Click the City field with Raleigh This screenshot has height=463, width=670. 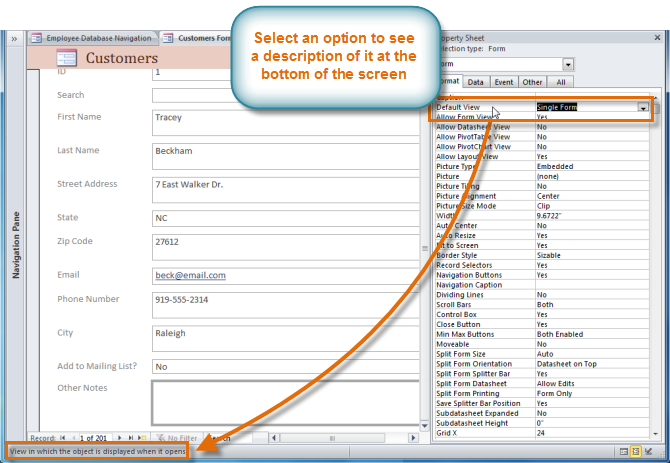(285, 339)
